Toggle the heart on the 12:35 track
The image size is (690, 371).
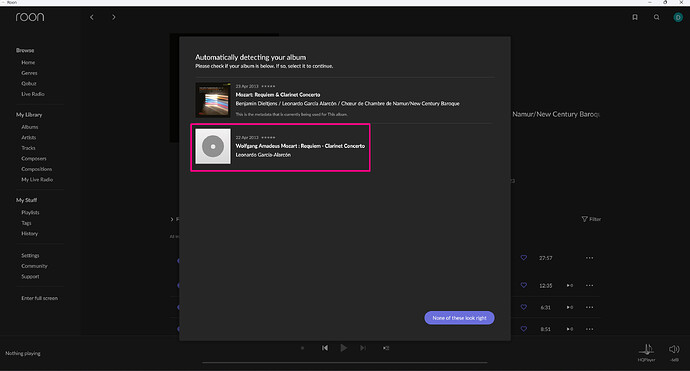524,285
